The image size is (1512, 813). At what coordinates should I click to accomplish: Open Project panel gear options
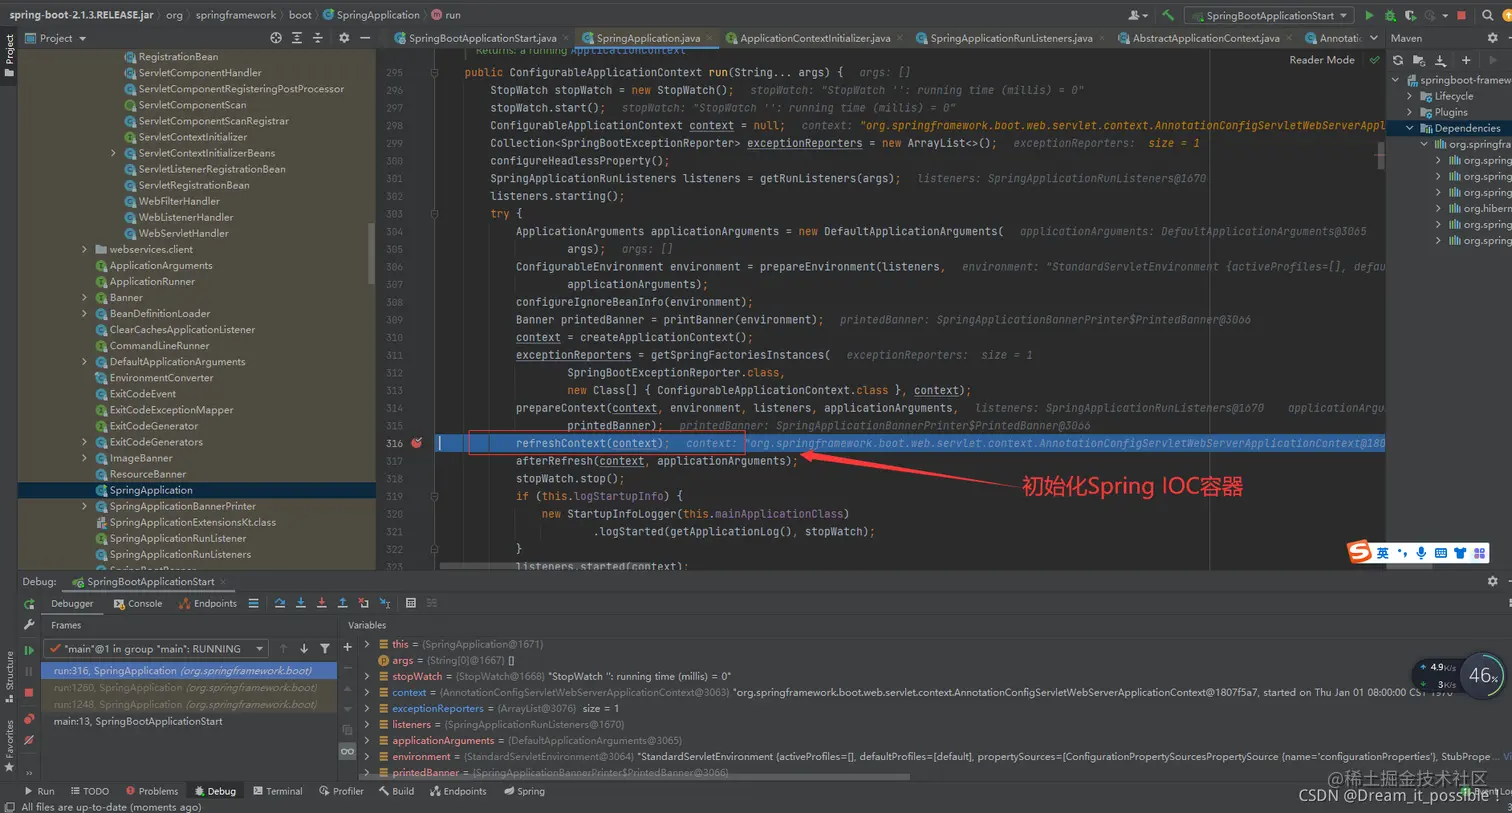click(344, 38)
